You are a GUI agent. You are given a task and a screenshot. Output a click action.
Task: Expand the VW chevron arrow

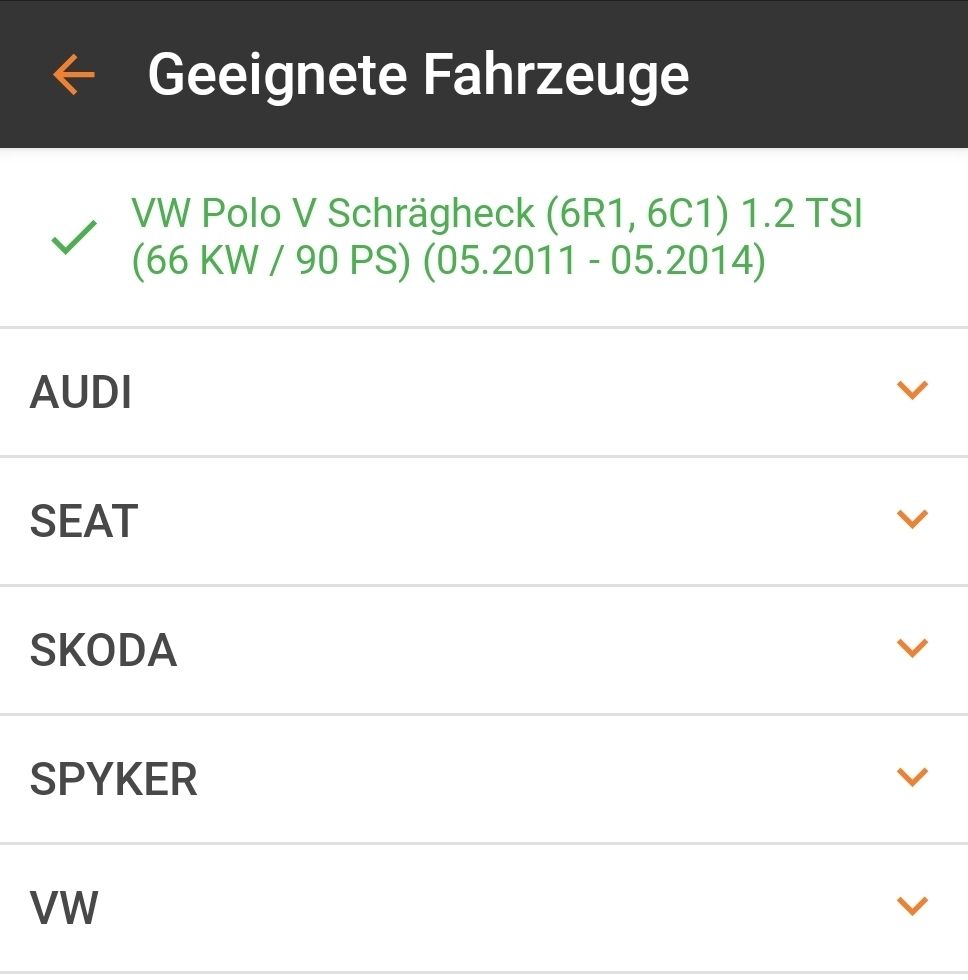pyautogui.click(x=912, y=906)
